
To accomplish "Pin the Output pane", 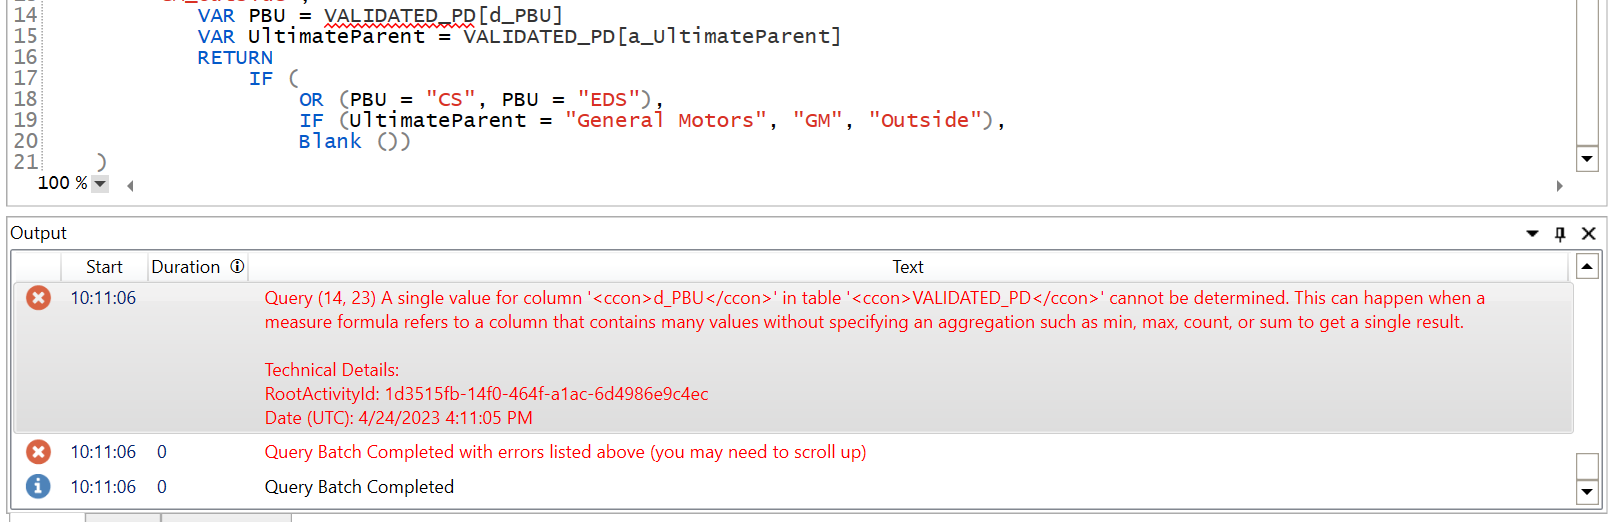I will point(1560,233).
